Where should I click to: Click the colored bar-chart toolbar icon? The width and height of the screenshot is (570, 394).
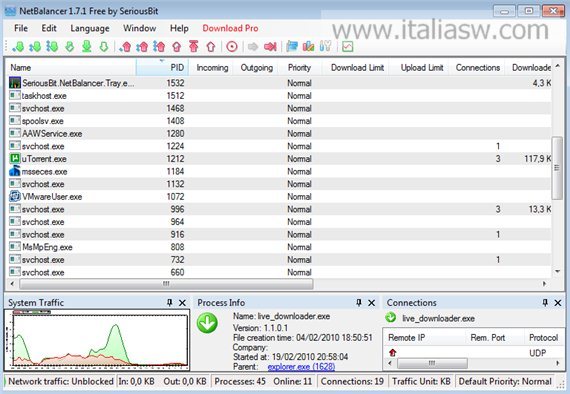pos(308,47)
